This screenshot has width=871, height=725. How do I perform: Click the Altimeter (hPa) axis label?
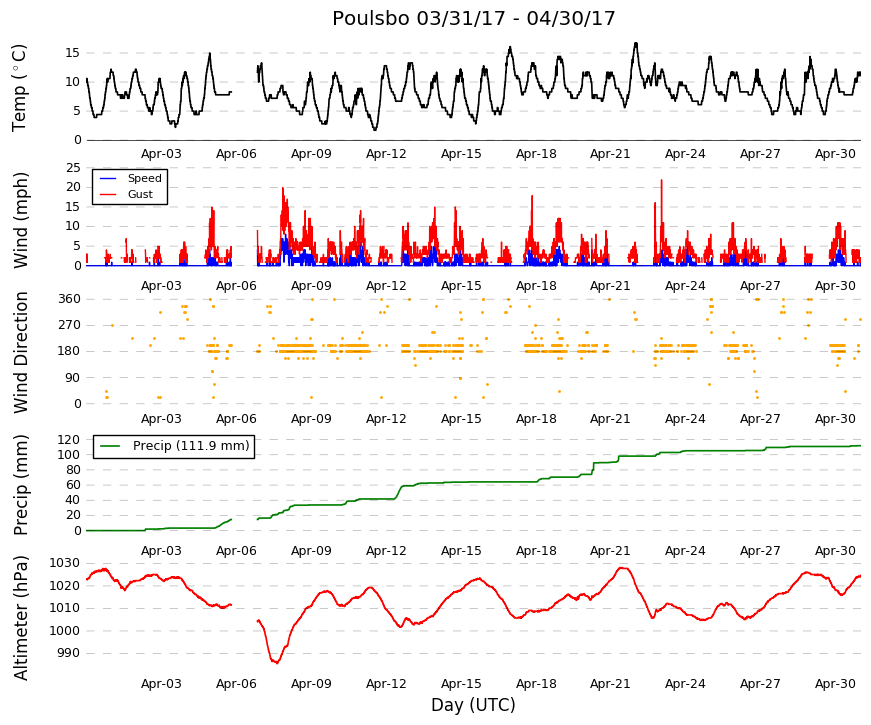[x=20, y=617]
